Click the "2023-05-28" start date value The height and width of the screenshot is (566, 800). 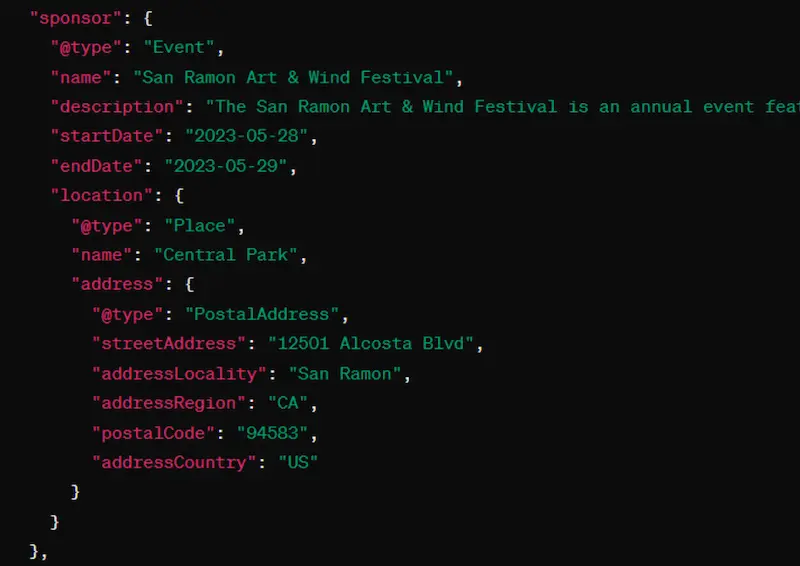(x=241, y=136)
